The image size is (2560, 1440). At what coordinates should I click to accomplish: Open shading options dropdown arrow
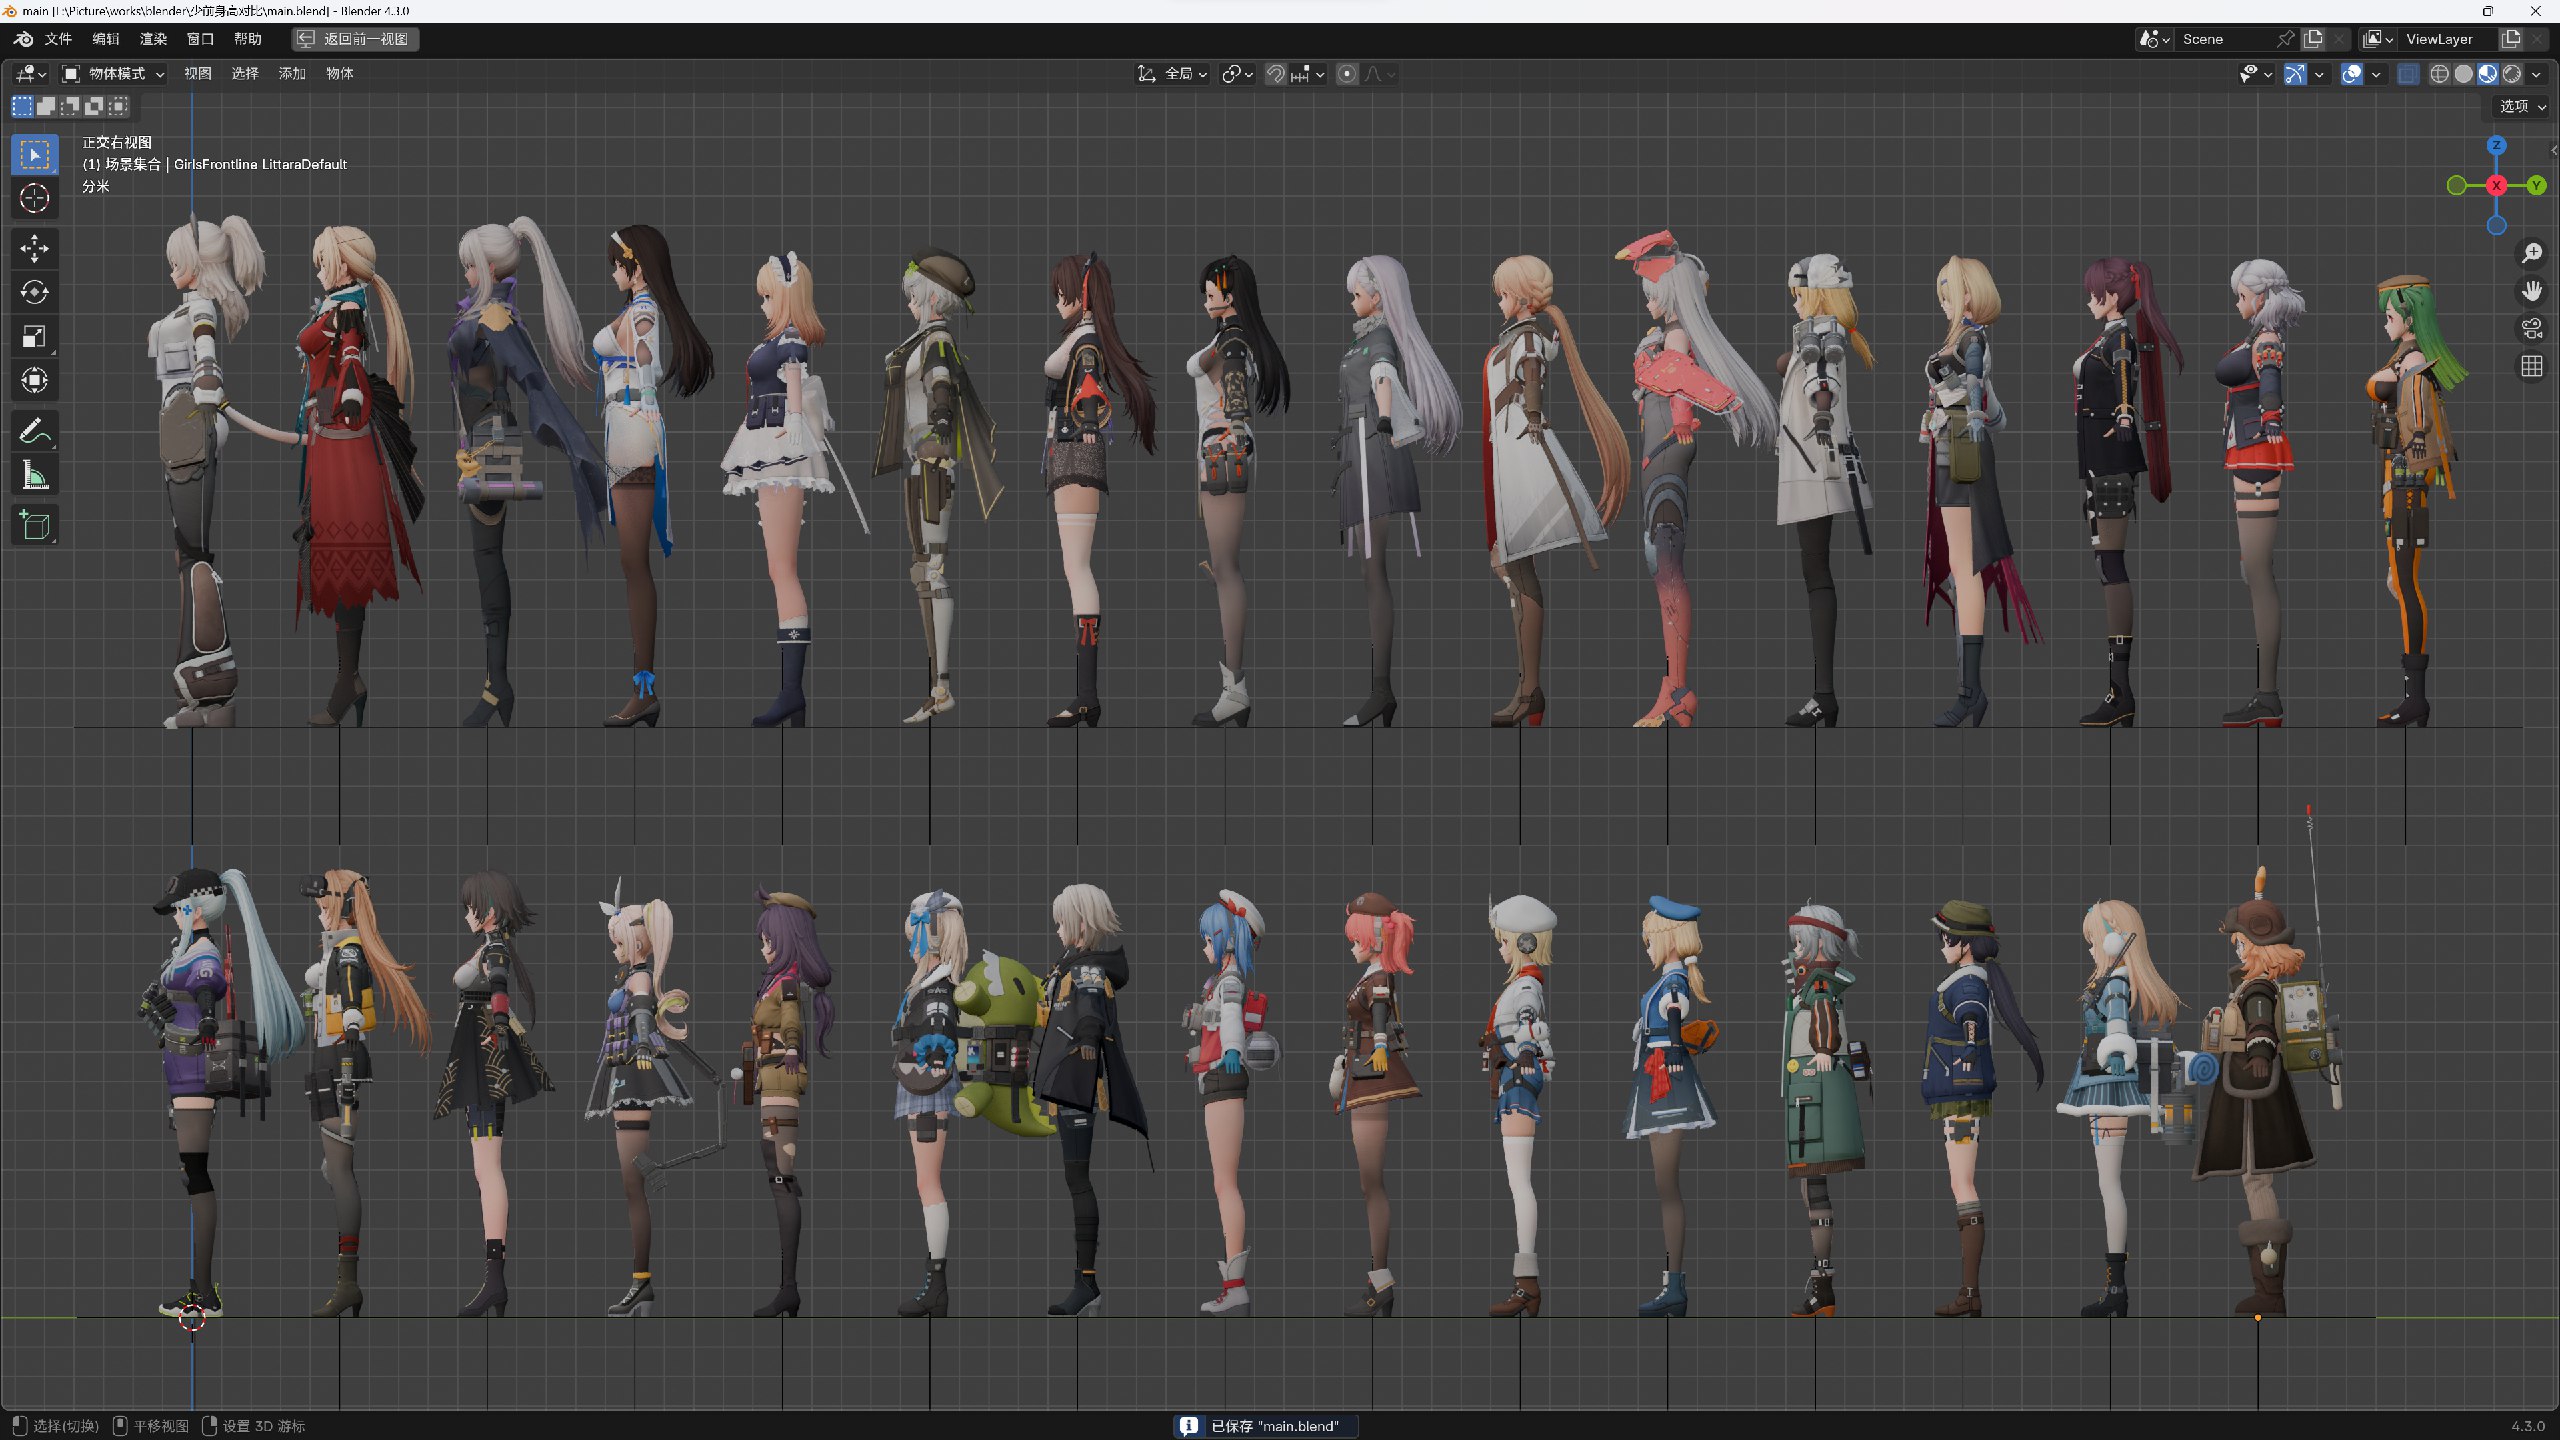(2535, 74)
